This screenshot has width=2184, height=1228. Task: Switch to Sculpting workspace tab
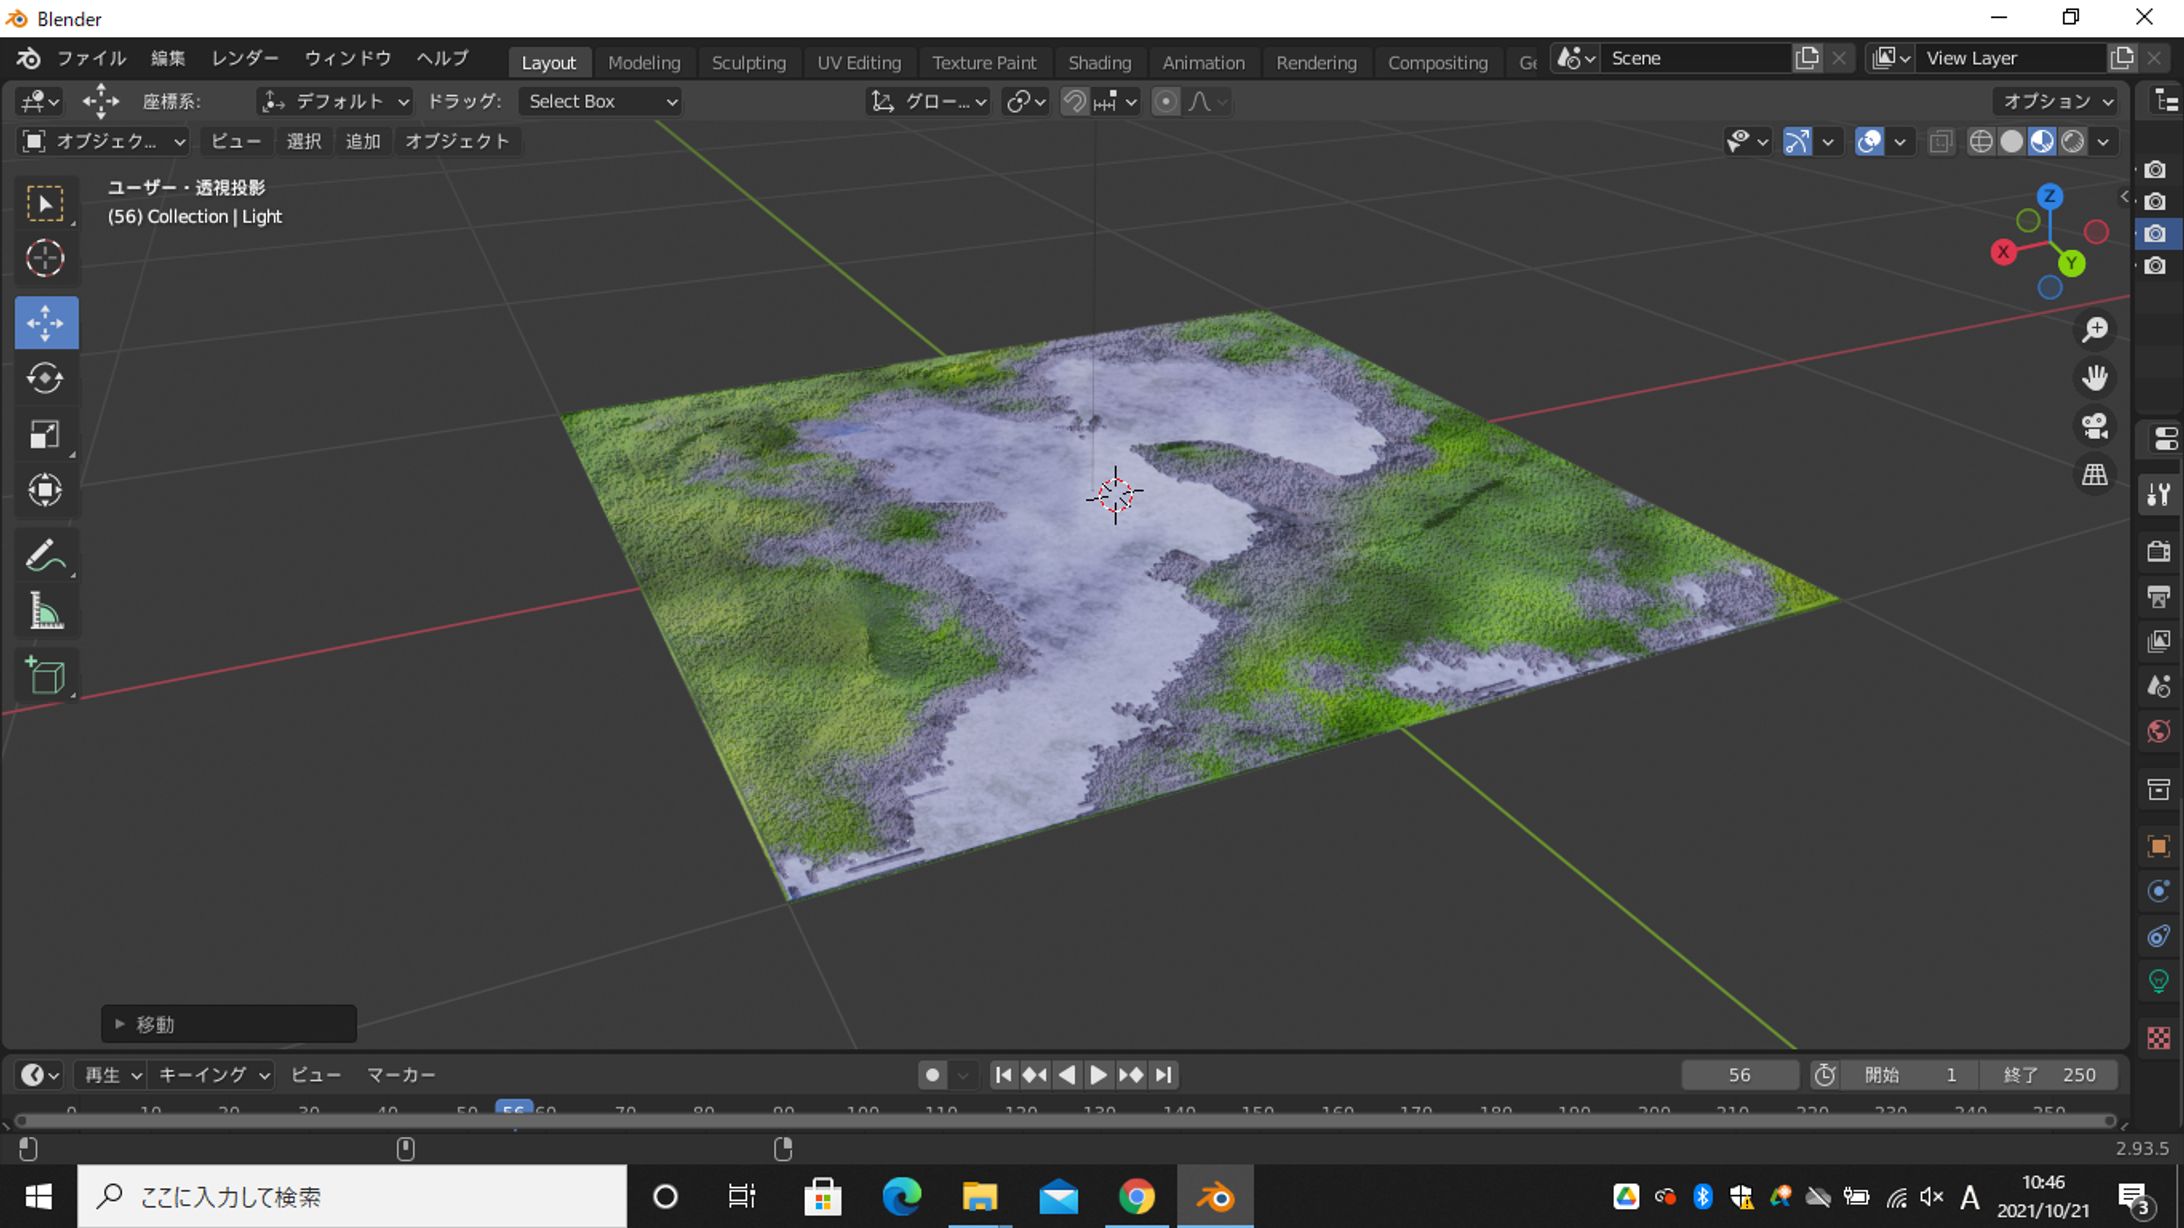click(x=749, y=62)
